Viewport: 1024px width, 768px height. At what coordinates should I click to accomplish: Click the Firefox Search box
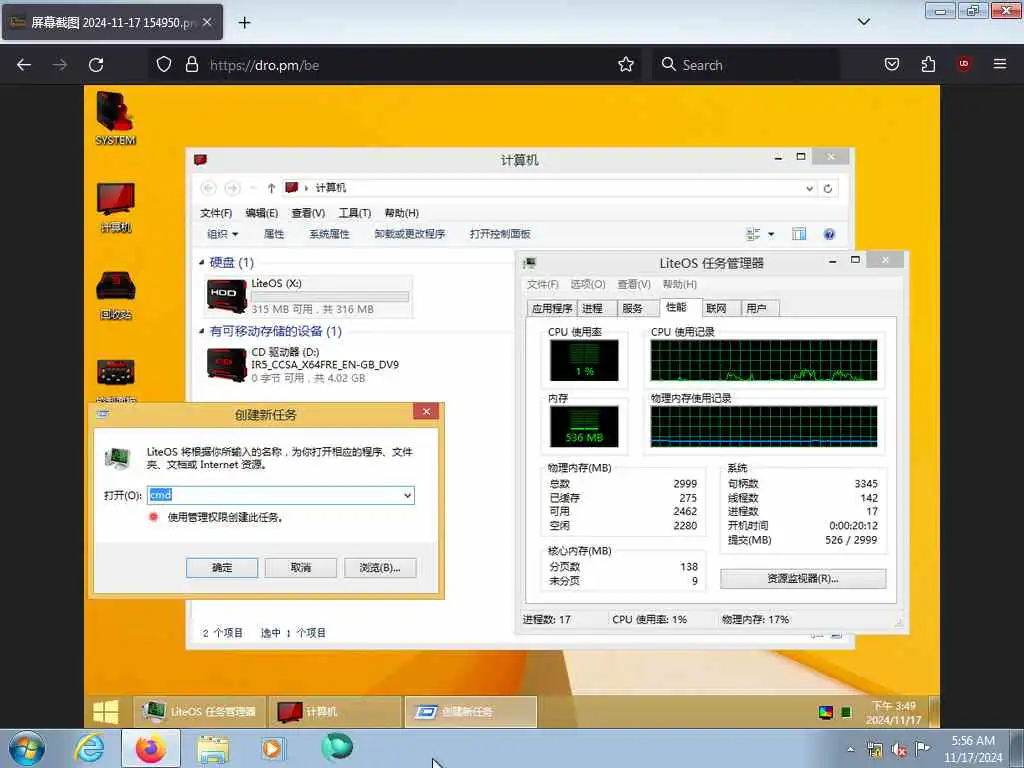pos(744,65)
